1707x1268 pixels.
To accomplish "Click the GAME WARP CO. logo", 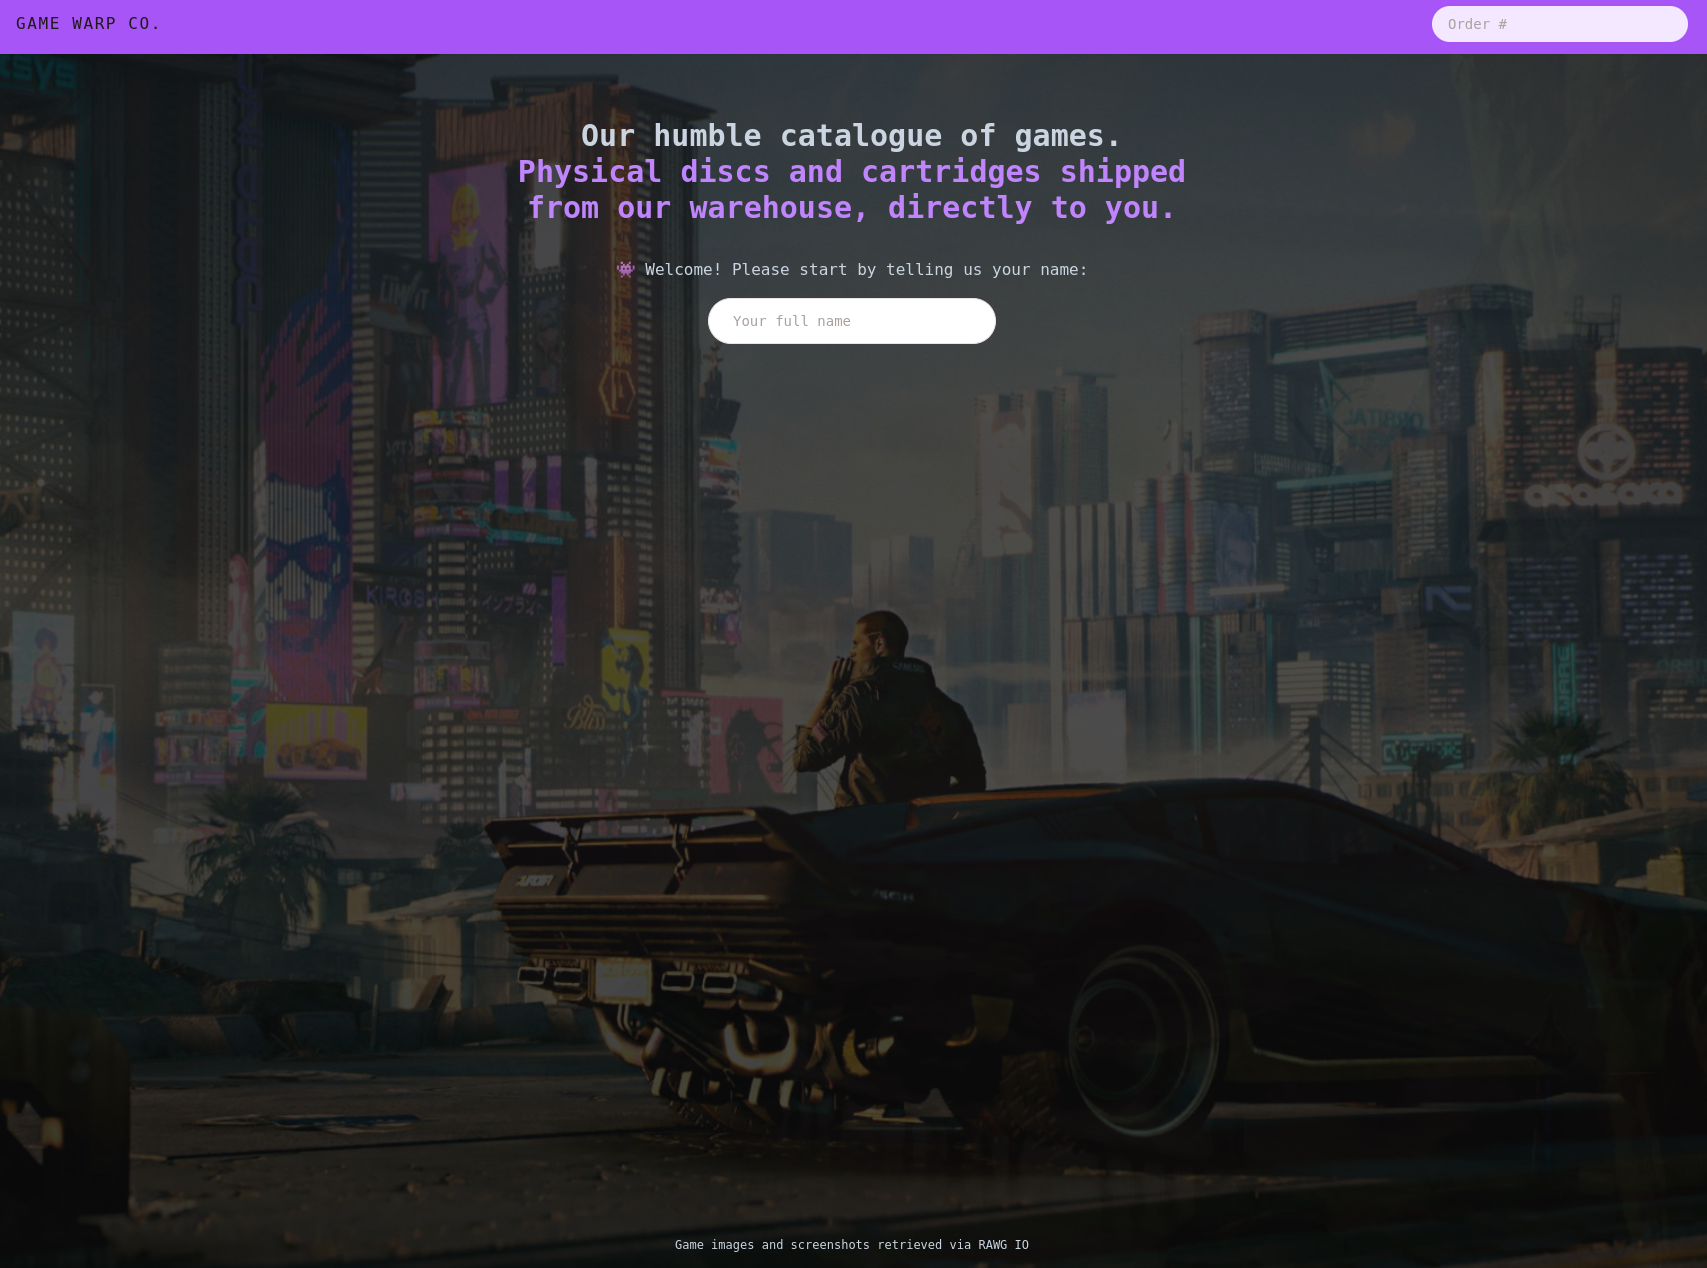I will tap(88, 23).
